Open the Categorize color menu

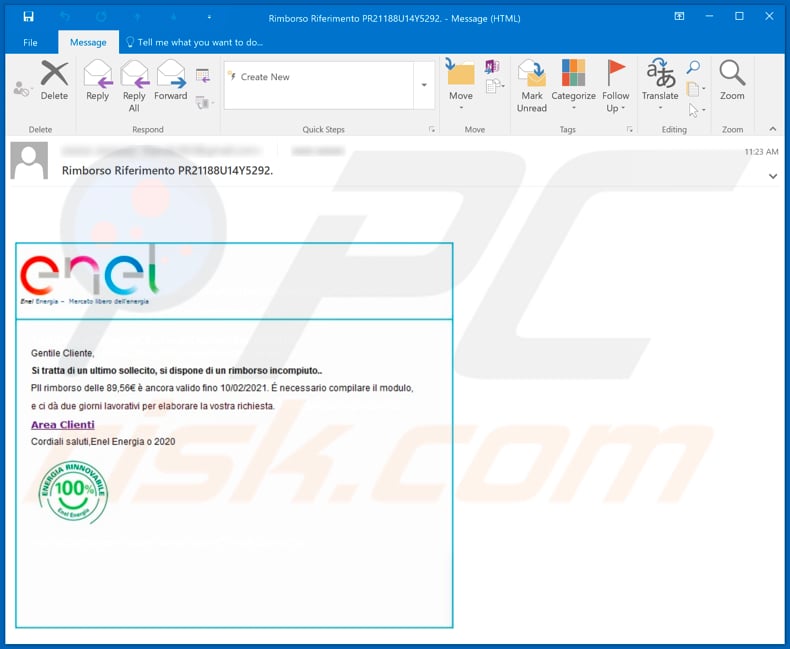click(x=573, y=85)
